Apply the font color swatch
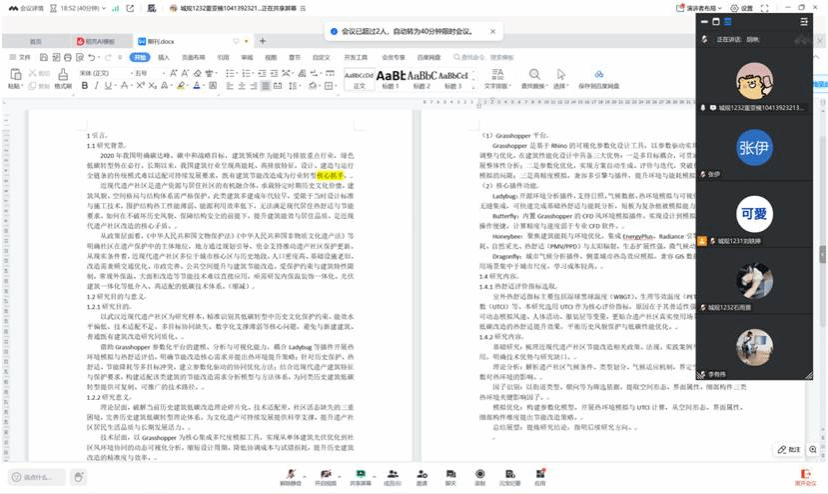The width and height of the screenshot is (828, 494). 196,86
